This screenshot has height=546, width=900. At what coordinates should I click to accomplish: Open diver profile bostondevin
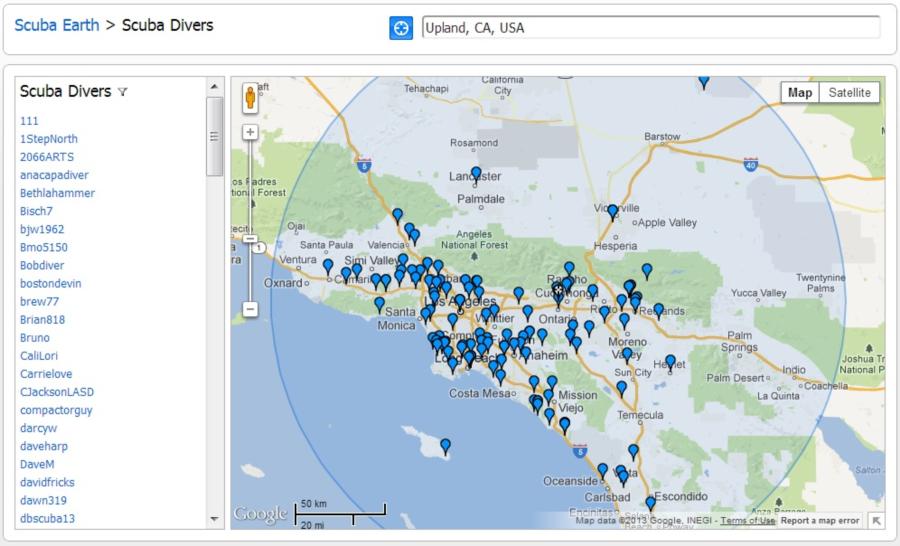pos(51,284)
